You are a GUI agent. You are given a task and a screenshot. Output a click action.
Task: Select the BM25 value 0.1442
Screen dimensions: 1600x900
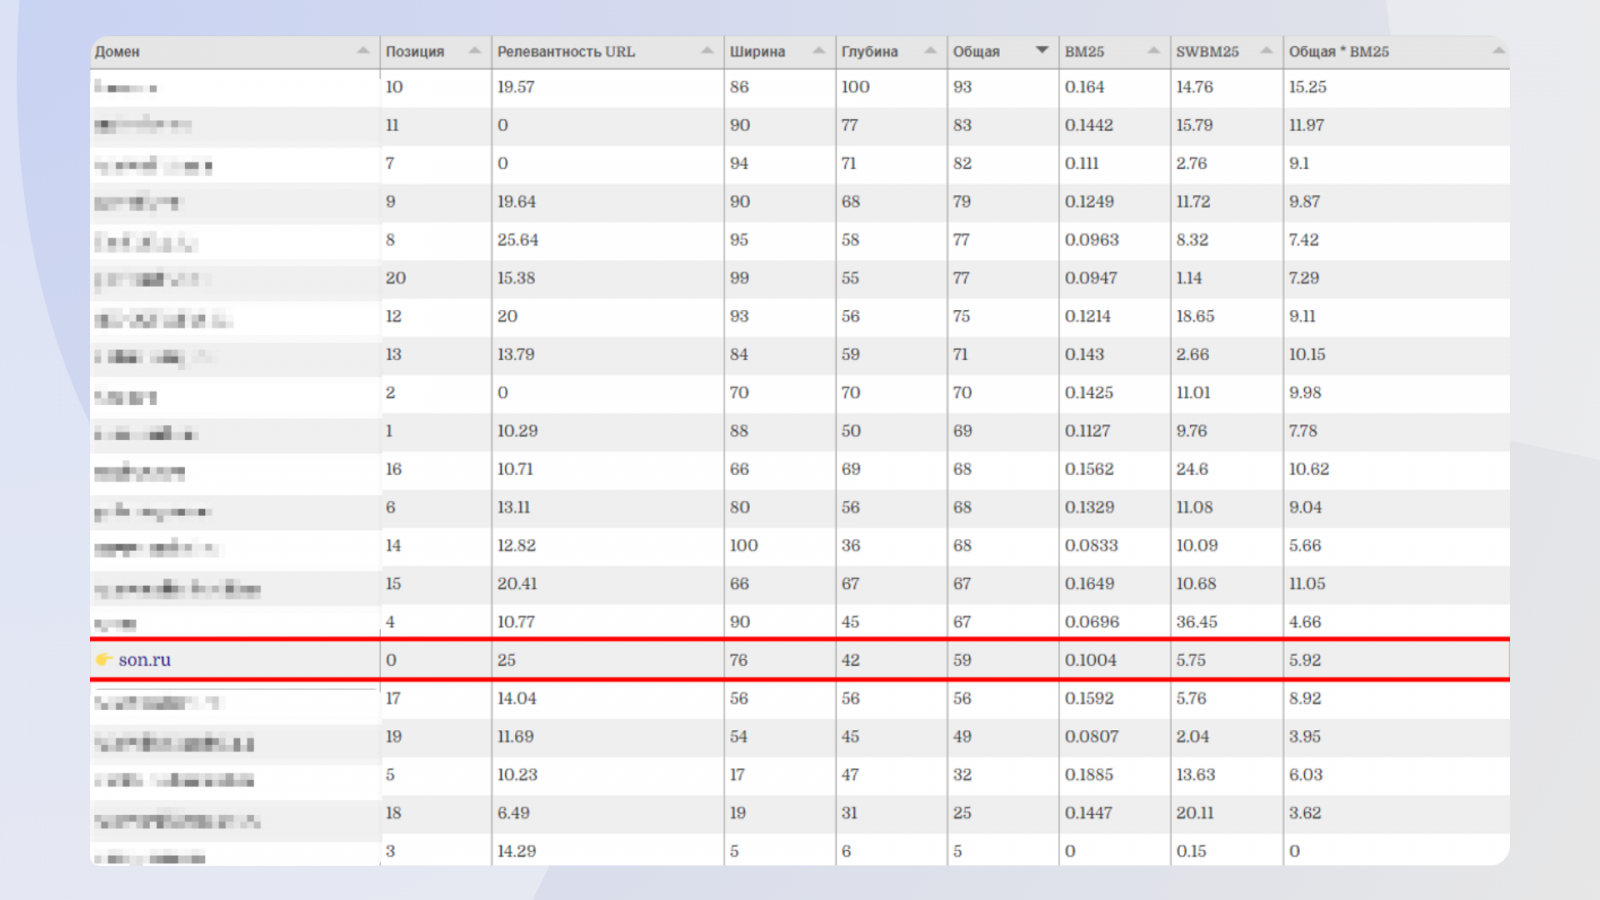tap(1089, 125)
